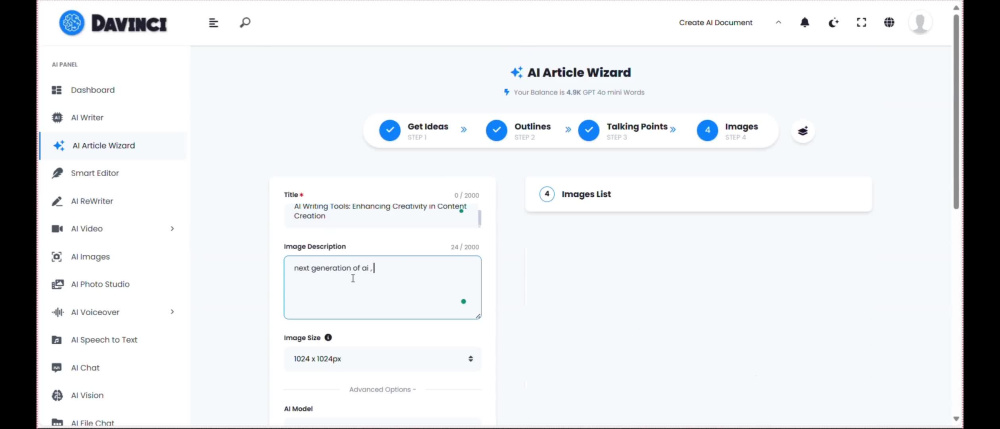Open the language globe icon
Viewport: 1000px width, 429px height.
point(889,22)
